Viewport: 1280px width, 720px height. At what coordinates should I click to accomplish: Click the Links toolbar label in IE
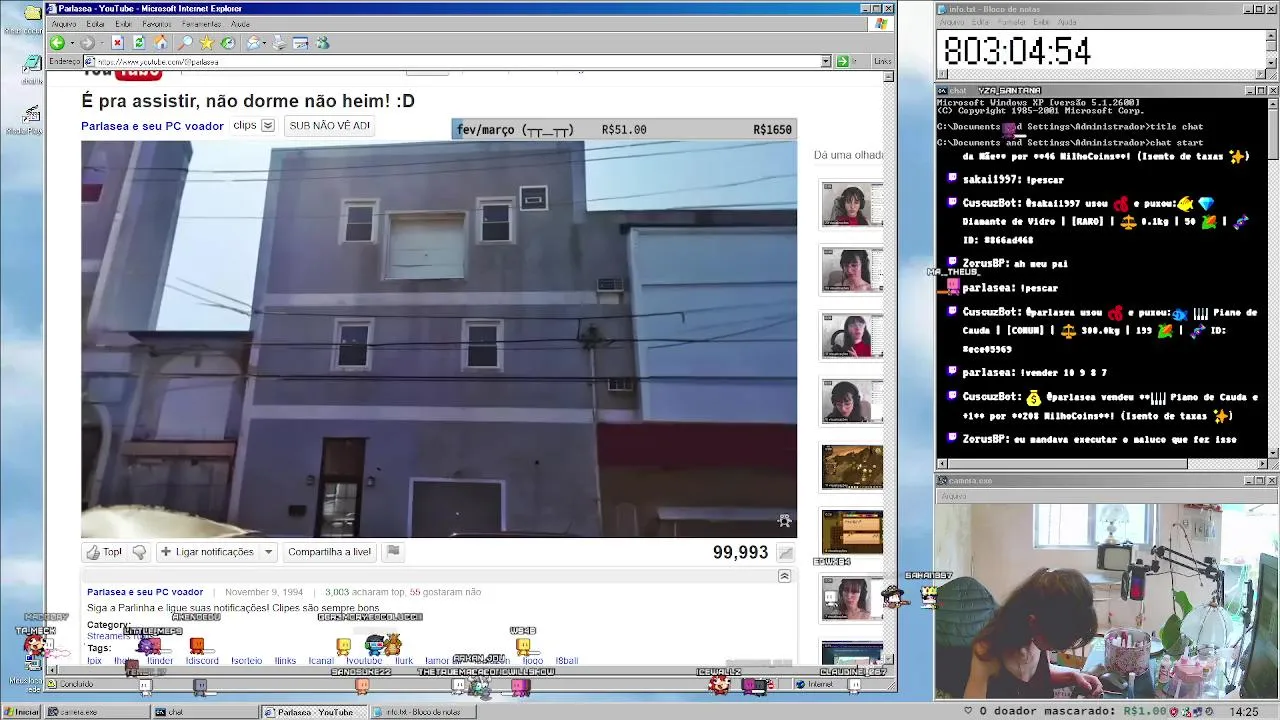tap(882, 61)
